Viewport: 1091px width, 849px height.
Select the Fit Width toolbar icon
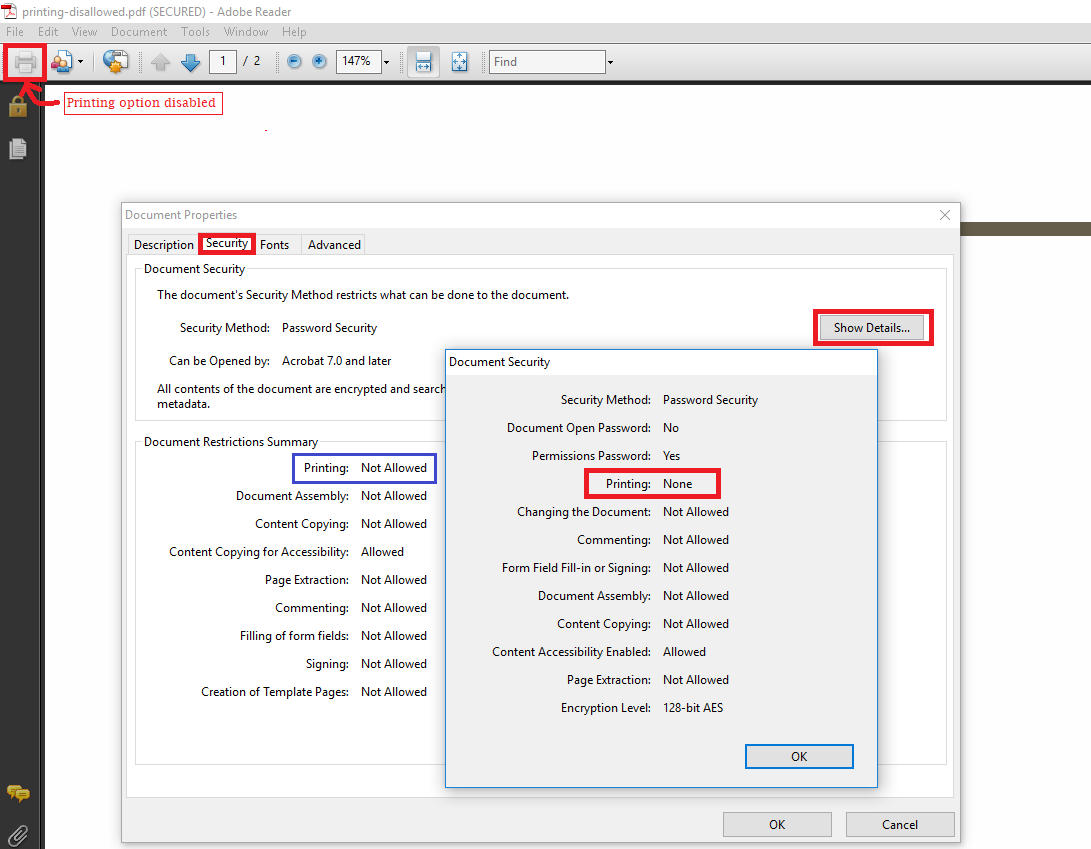(x=422, y=61)
